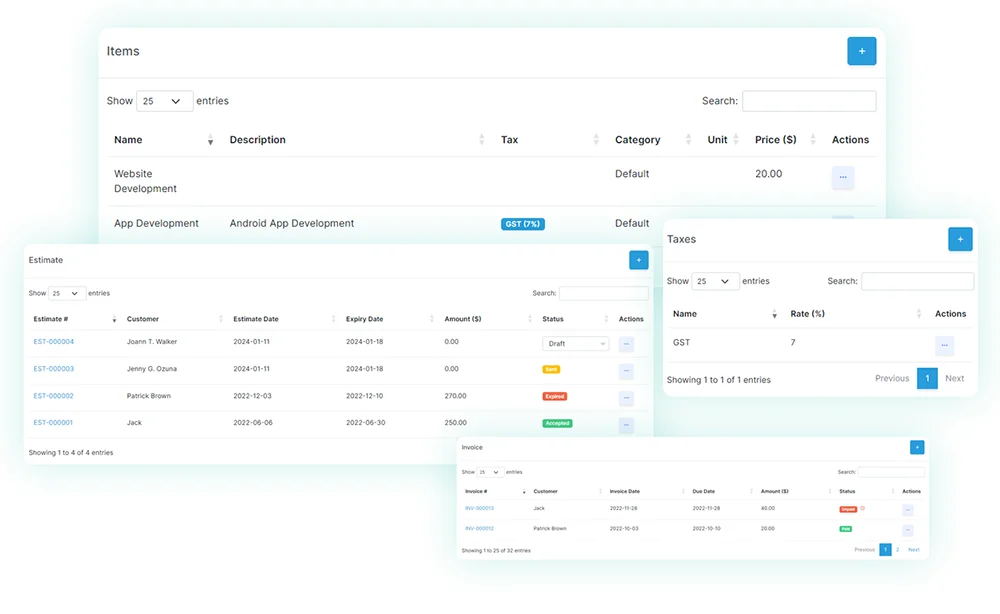The image size is (1000, 614).
Task: Open actions menu for Website Development item
Action: click(x=842, y=177)
